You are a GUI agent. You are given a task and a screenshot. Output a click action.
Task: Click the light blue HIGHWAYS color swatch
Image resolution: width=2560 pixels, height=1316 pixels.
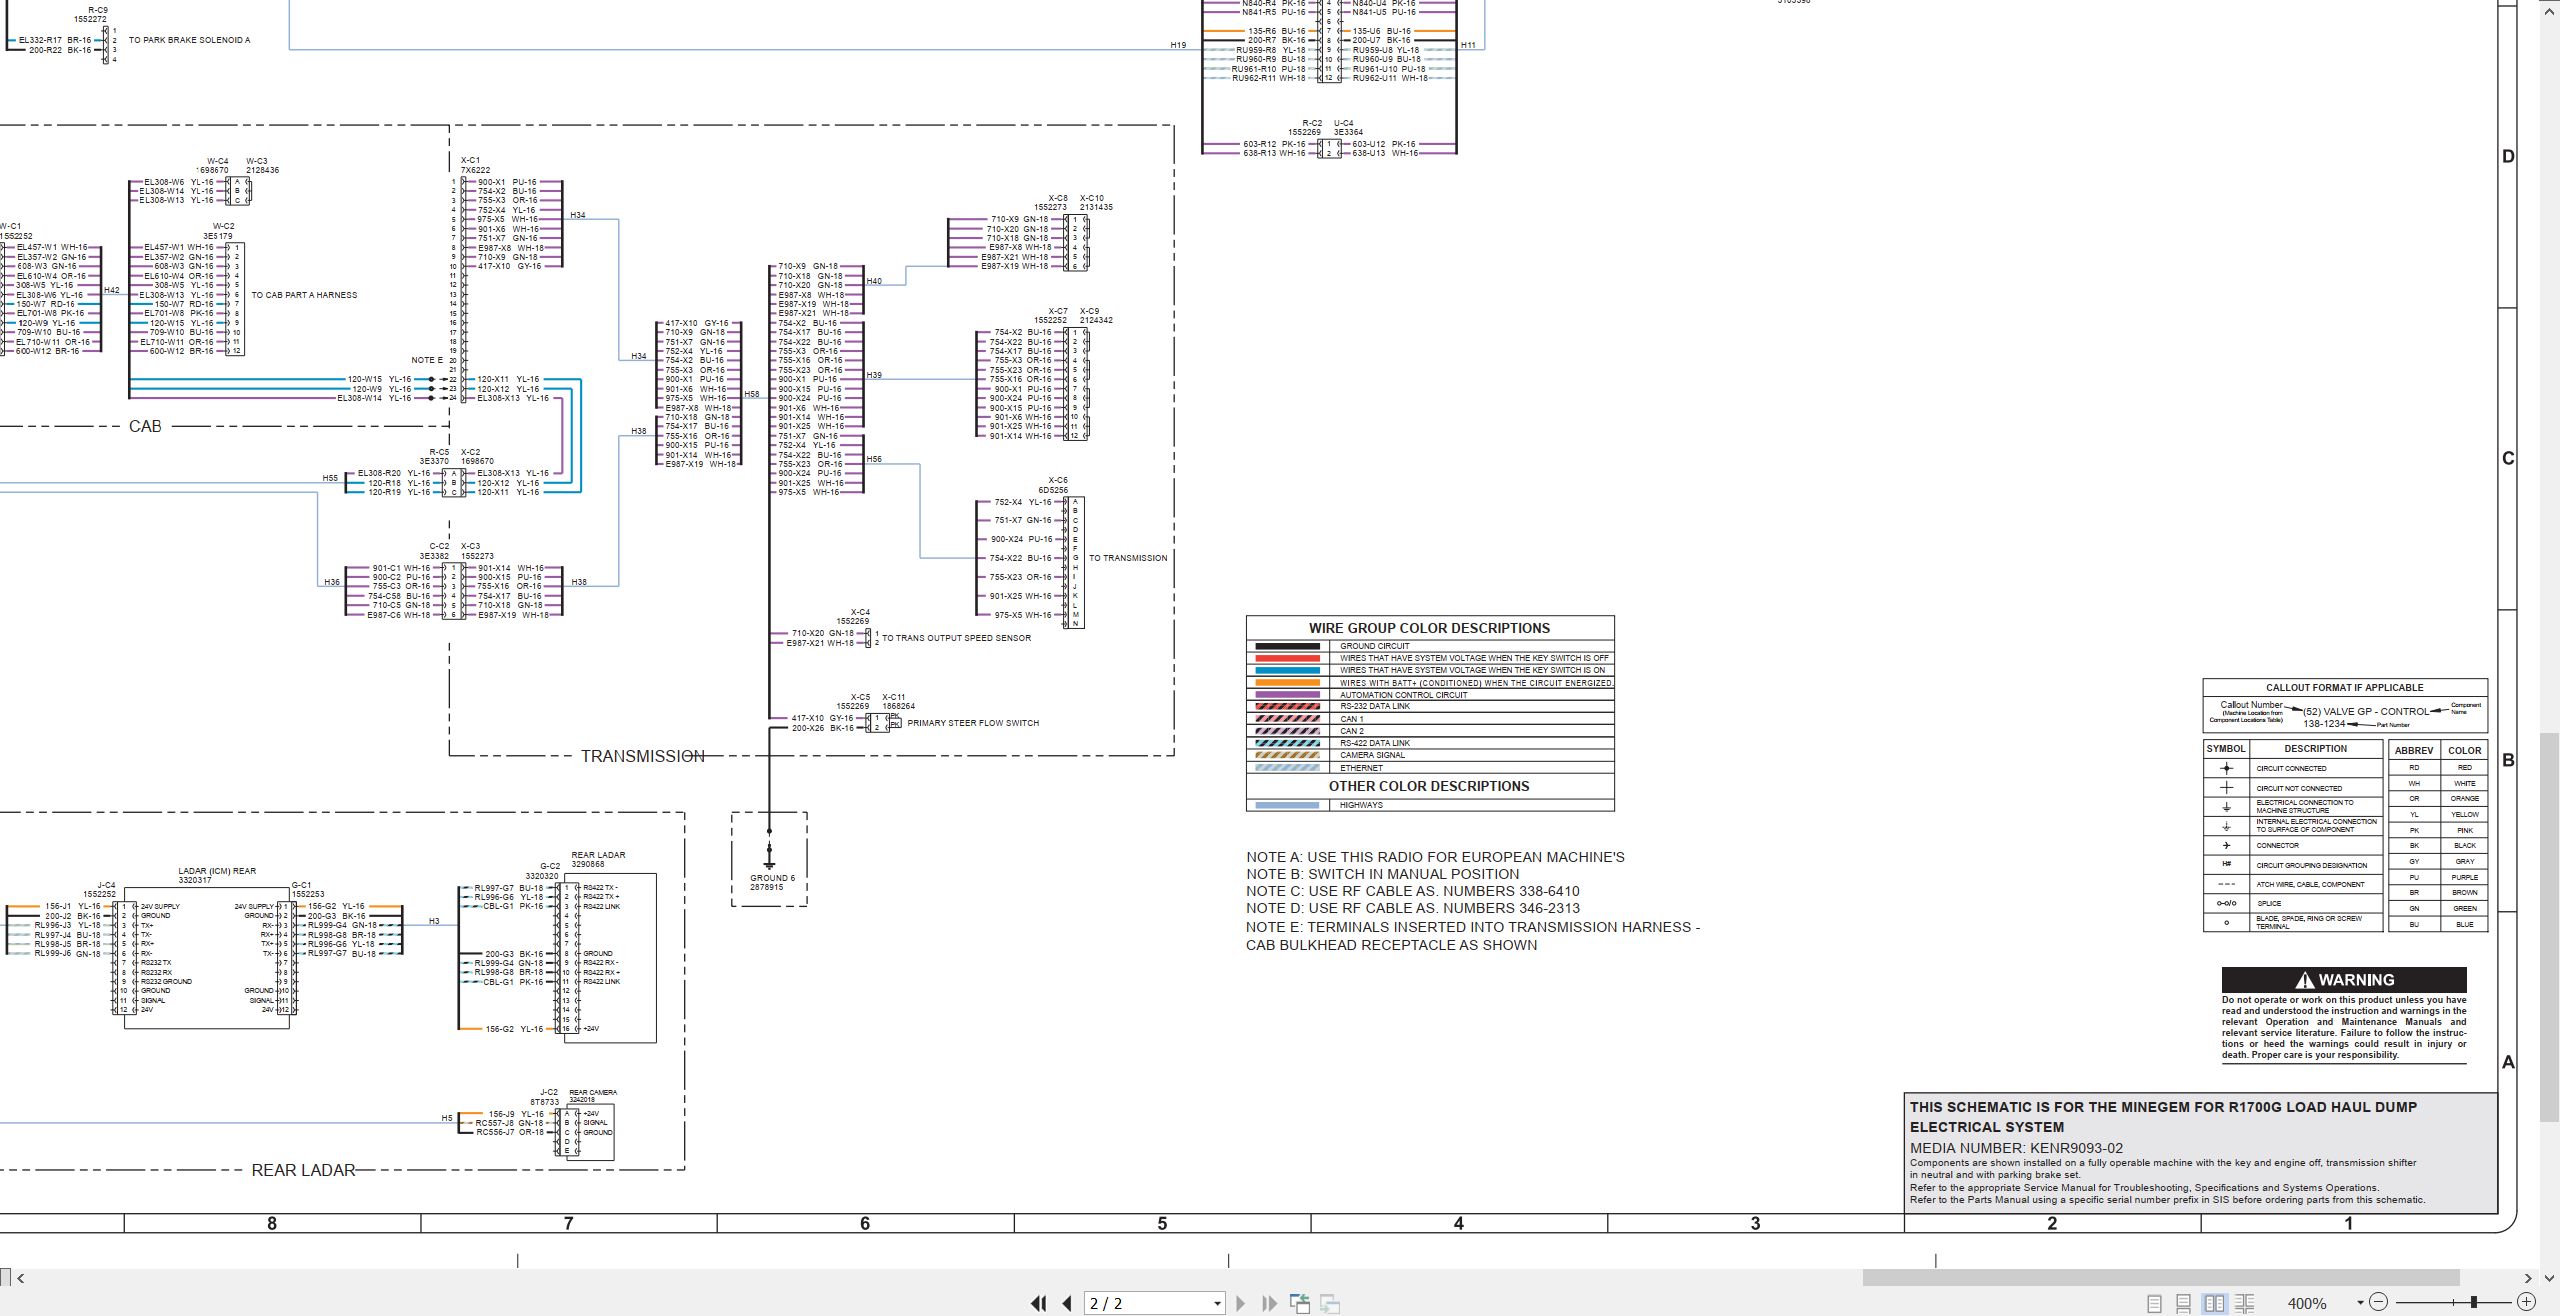tap(1287, 805)
